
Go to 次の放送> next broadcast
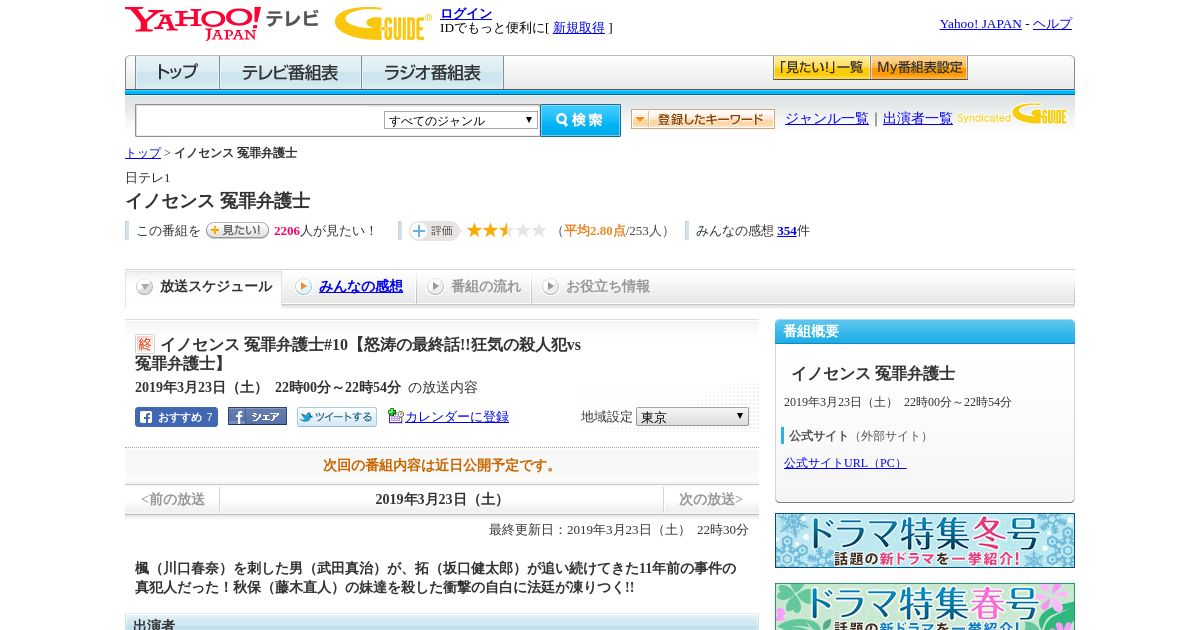coord(711,499)
